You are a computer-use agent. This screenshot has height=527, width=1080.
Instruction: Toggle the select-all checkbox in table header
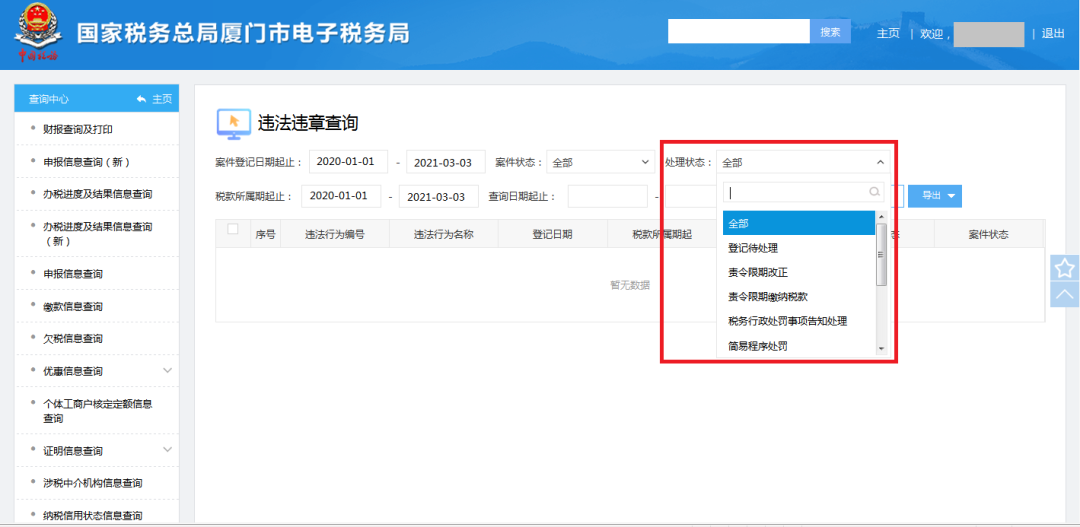tap(233, 229)
